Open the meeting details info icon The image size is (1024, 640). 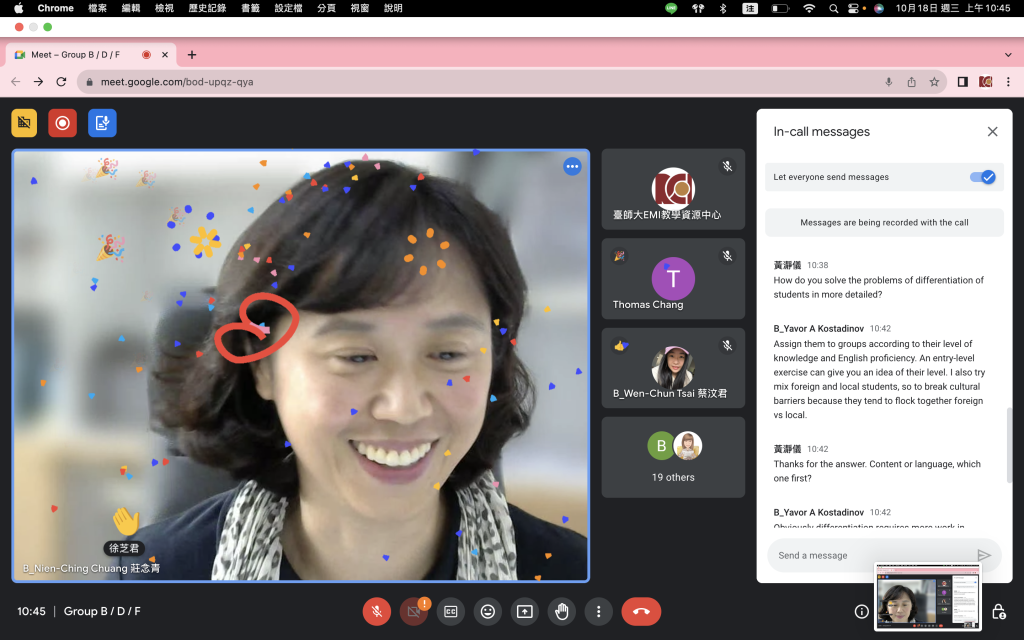861,611
